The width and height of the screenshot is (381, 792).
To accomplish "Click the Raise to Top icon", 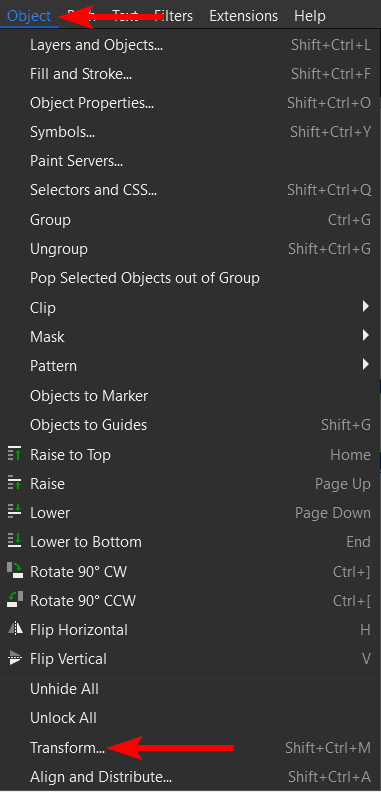I will tap(14, 454).
